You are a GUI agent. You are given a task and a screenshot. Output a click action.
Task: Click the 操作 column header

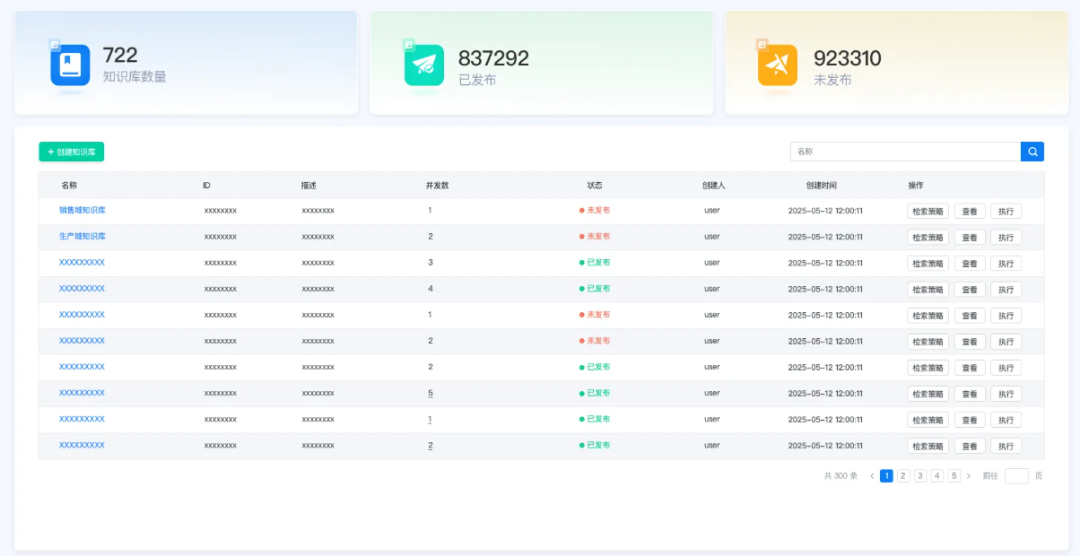pyautogui.click(x=915, y=186)
